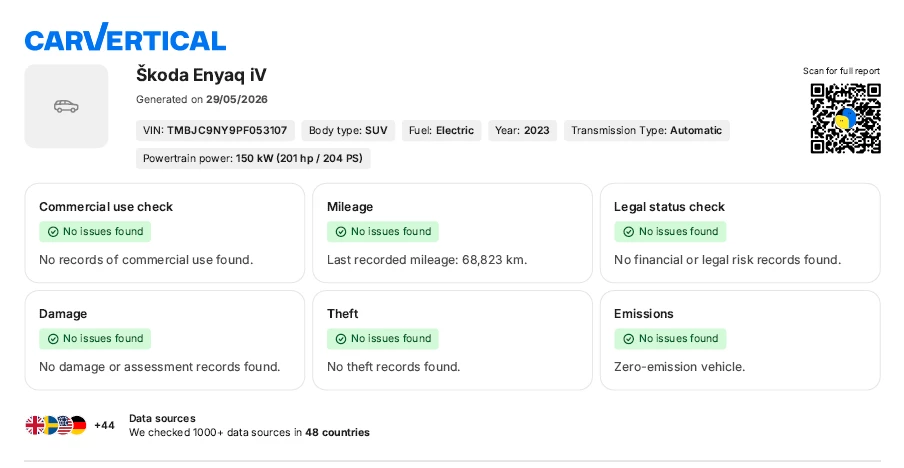Click the Legal status check heading
Image resolution: width=904 pixels, height=468 pixels.
tap(669, 207)
